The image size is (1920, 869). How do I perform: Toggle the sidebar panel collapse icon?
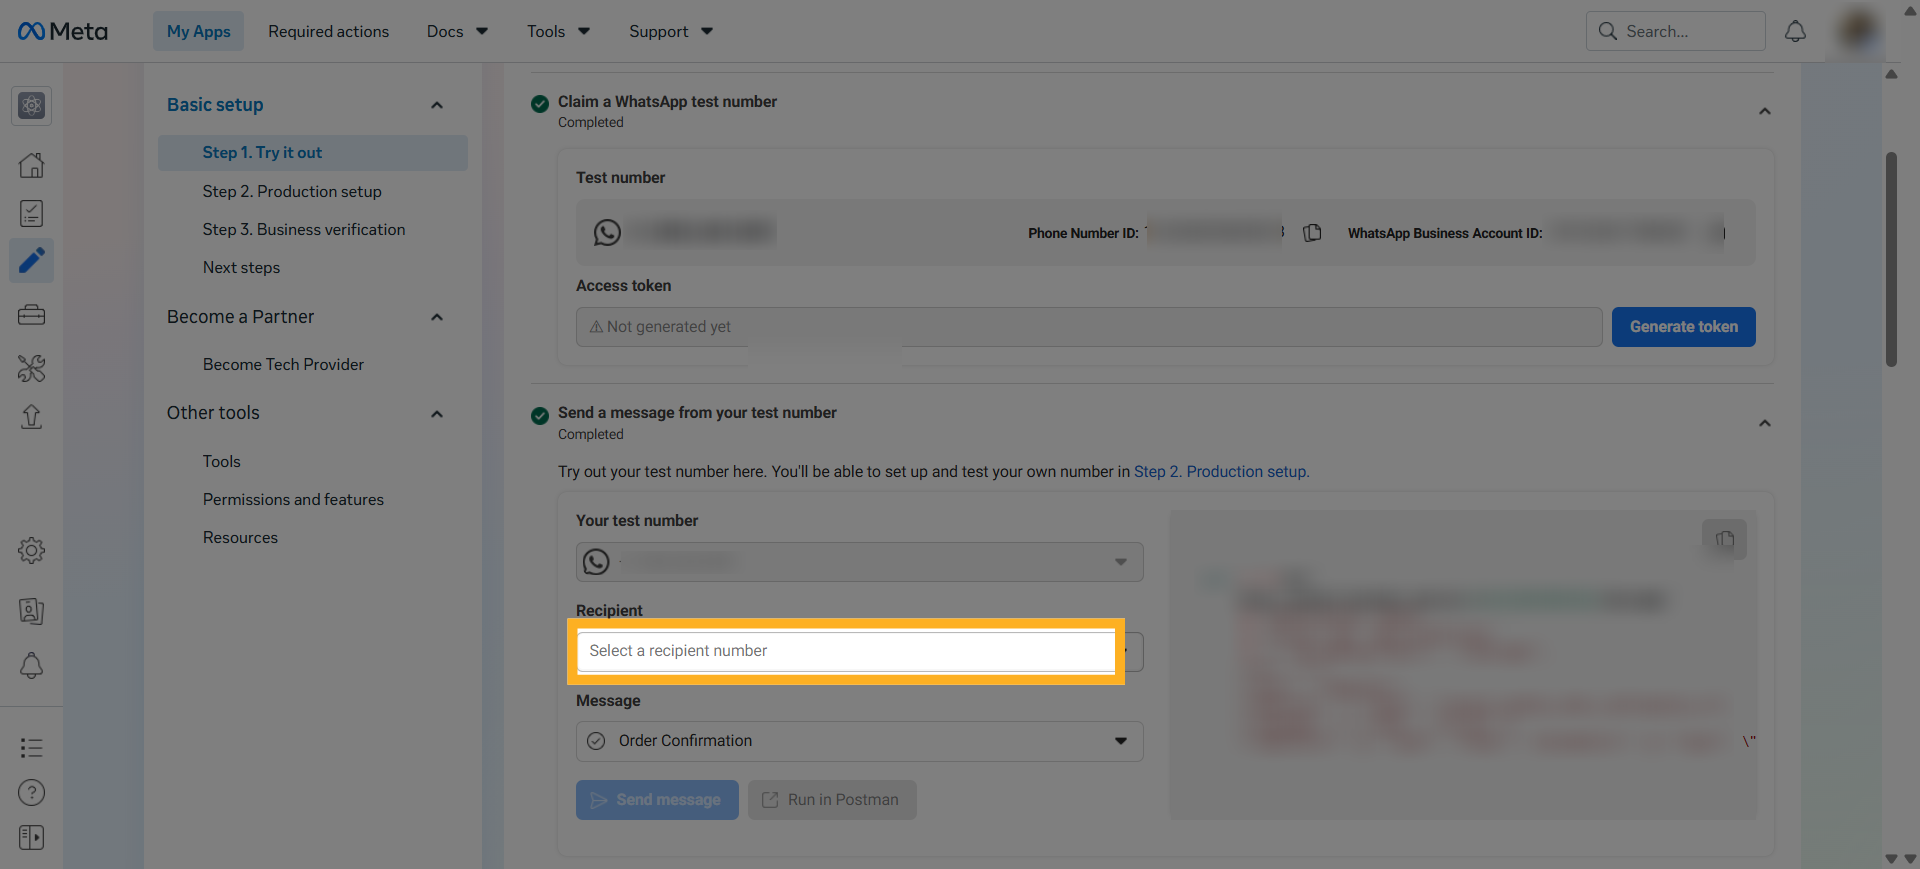32,837
